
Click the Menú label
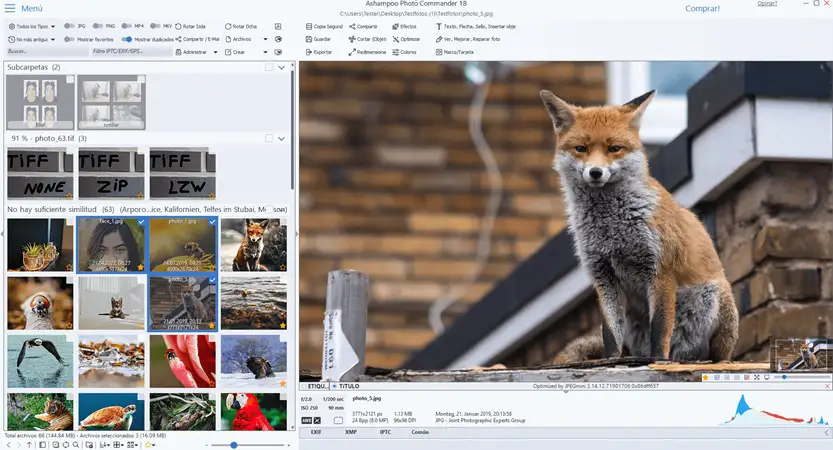tap(32, 9)
